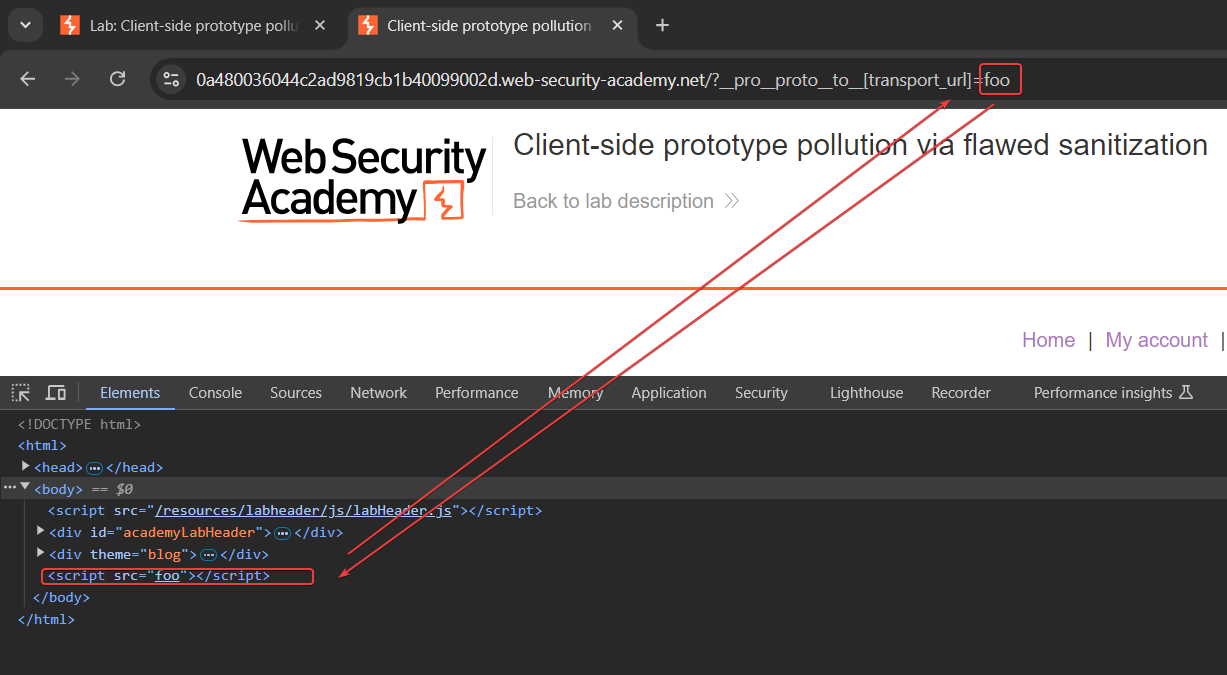Open a new browser tab

tap(662, 26)
